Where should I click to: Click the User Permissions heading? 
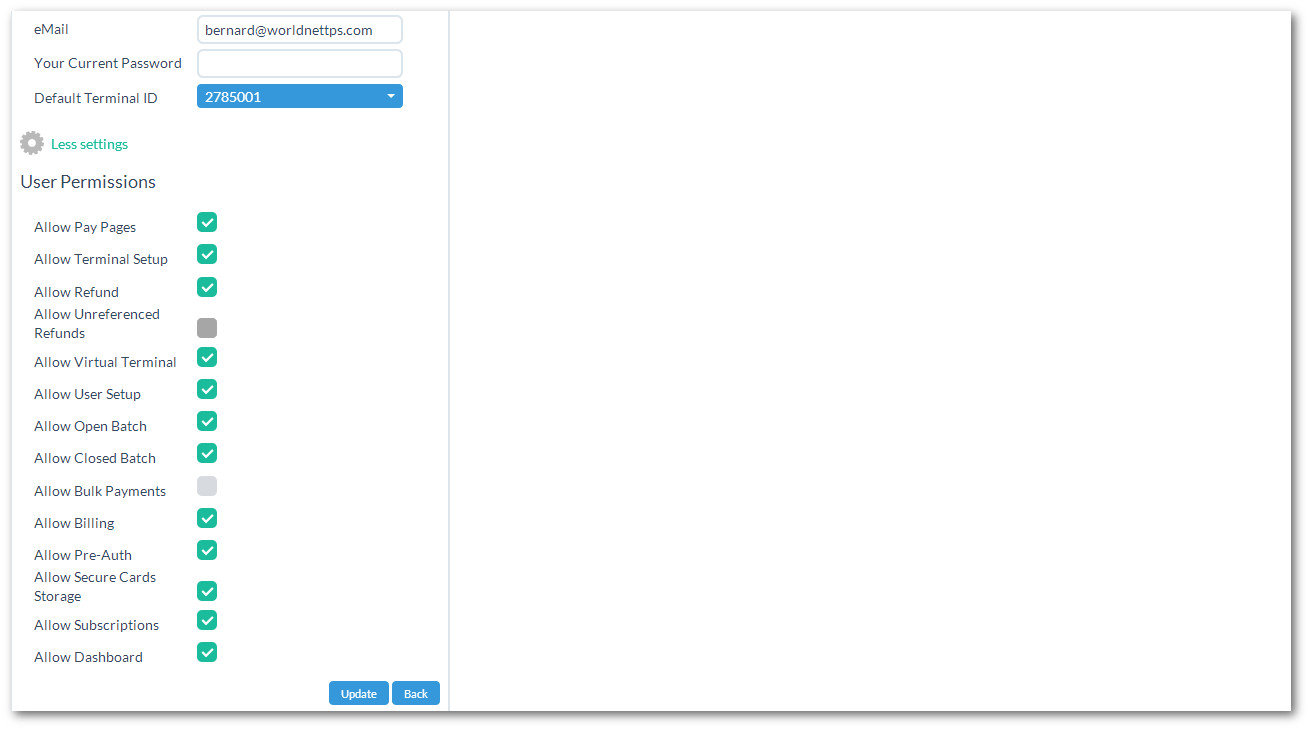(88, 182)
